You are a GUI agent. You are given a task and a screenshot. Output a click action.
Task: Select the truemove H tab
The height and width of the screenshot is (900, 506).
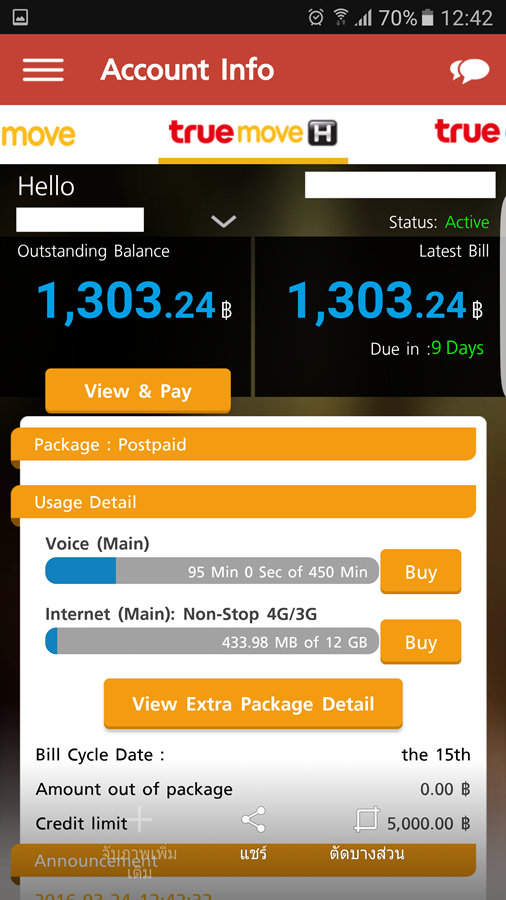click(x=253, y=133)
